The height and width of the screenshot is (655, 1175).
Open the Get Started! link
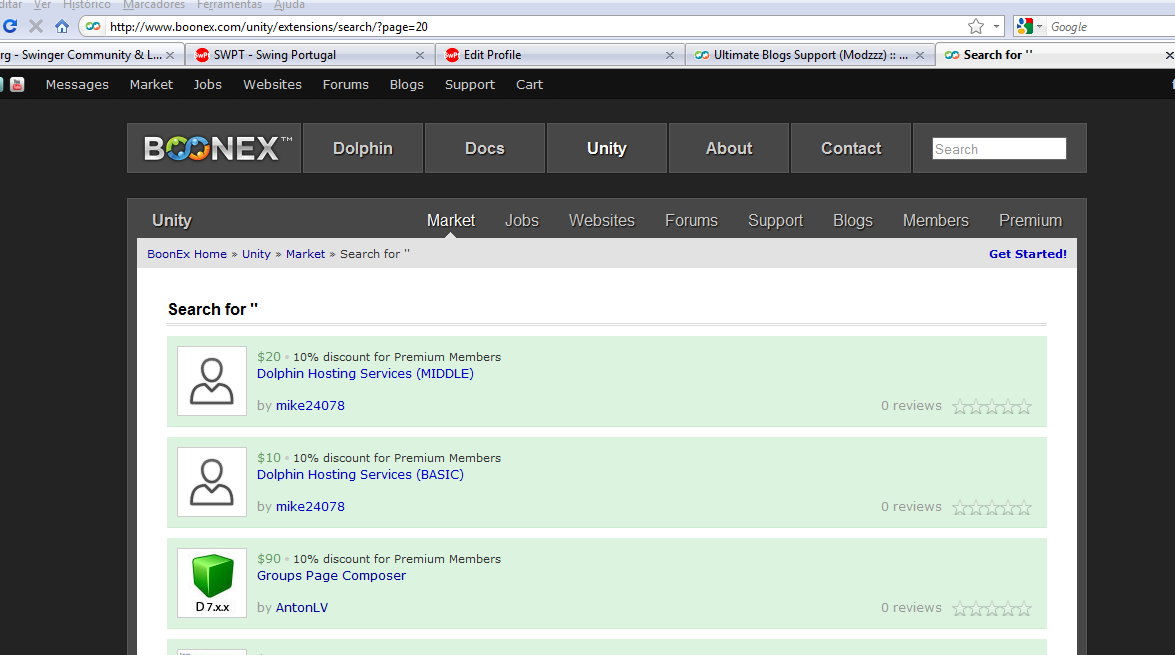coord(1027,254)
